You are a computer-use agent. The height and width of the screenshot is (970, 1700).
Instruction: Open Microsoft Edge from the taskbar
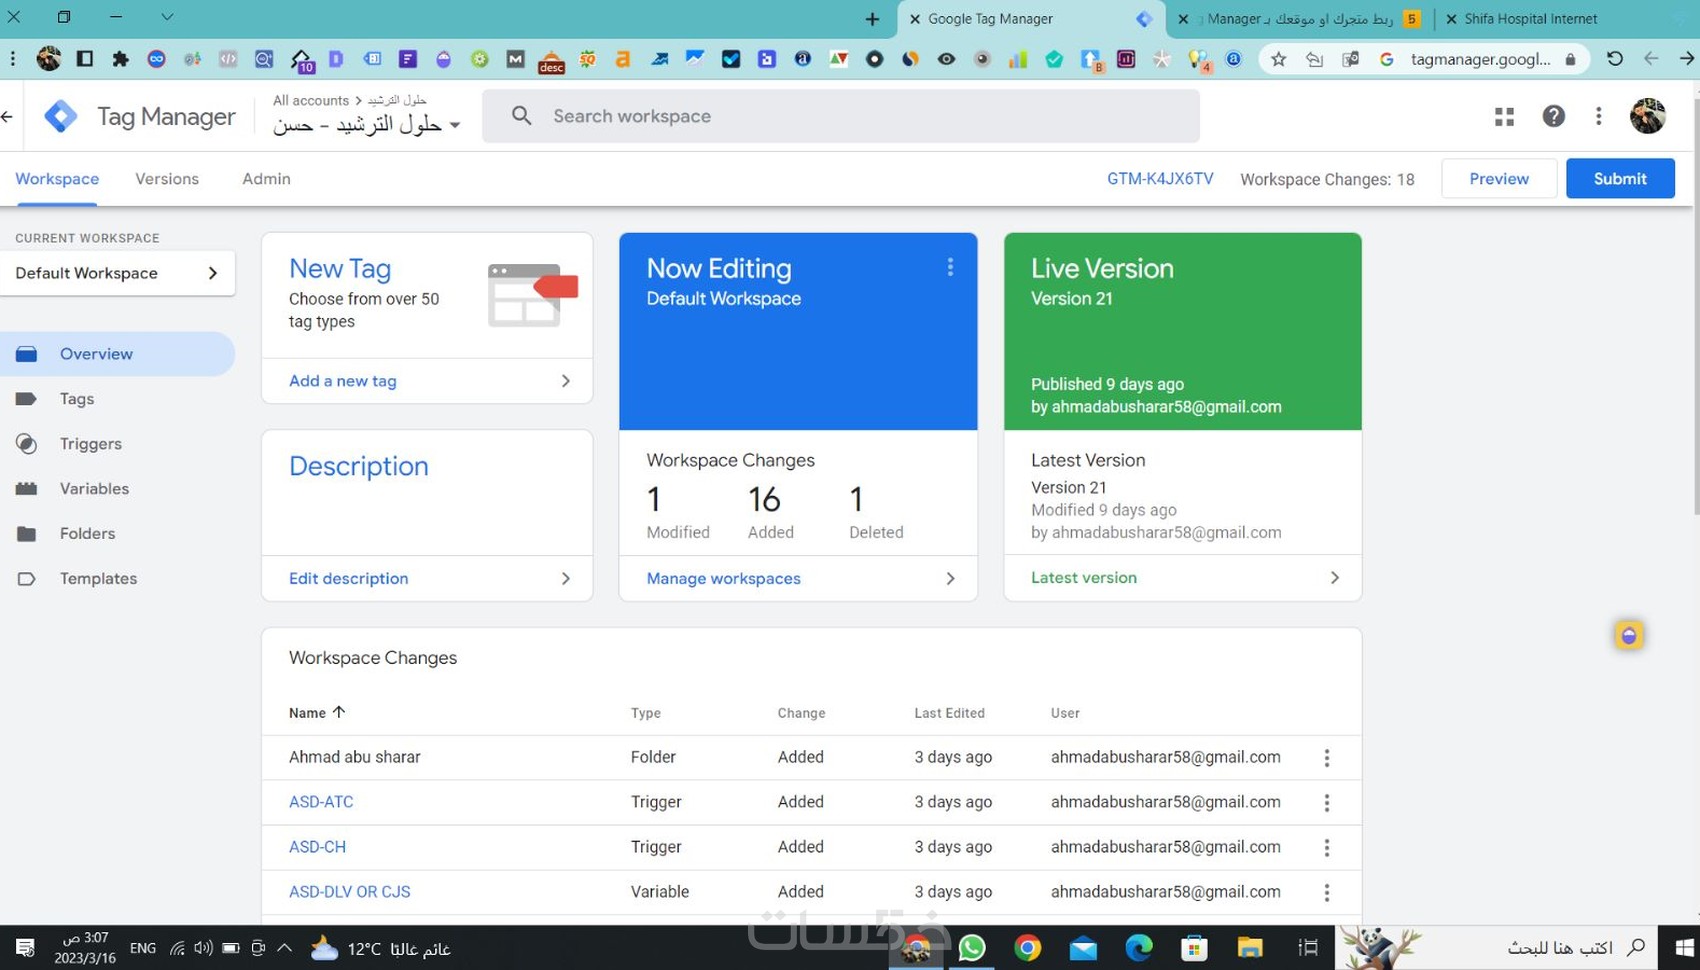1138,947
